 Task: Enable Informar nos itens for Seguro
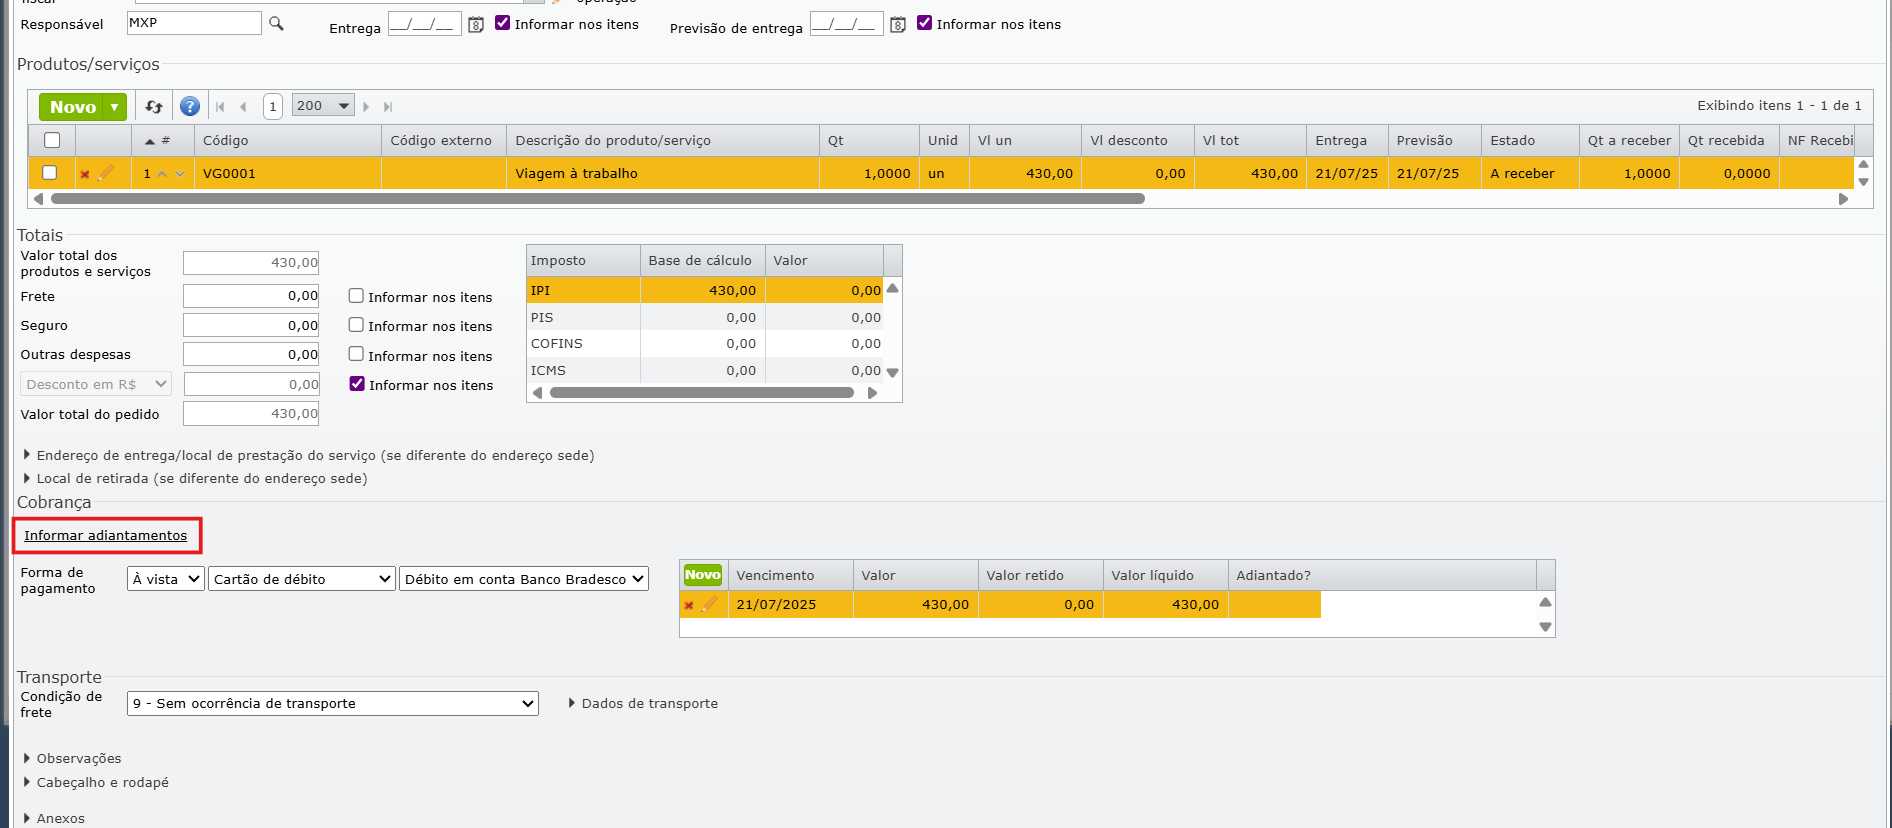pyautogui.click(x=355, y=325)
